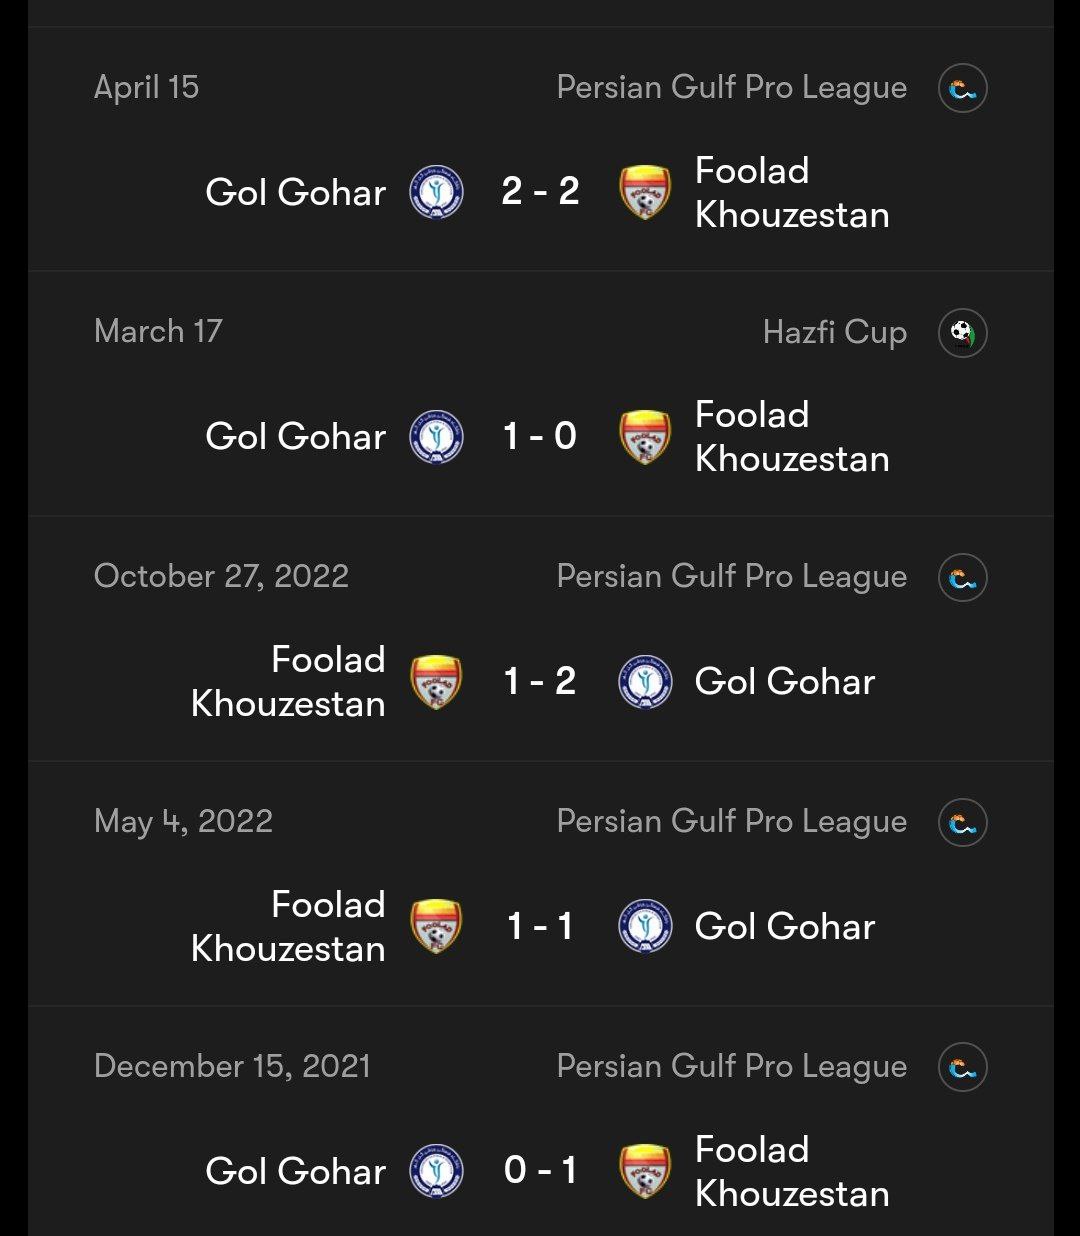Screen dimensions: 1080x1236
Task: Click Hazfi Cup competition label
Action: tap(835, 332)
